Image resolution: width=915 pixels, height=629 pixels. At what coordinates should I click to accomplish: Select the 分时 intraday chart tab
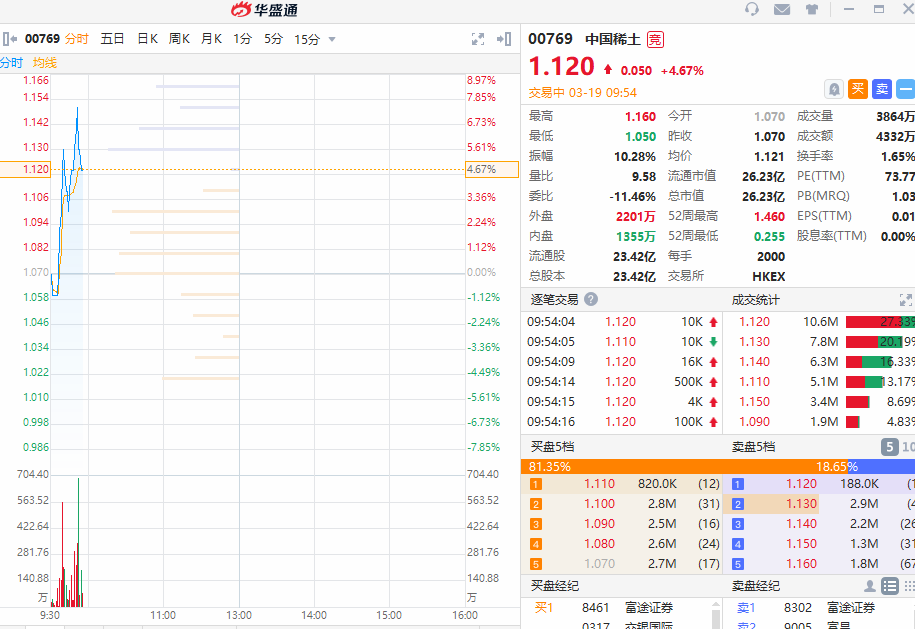pos(76,39)
